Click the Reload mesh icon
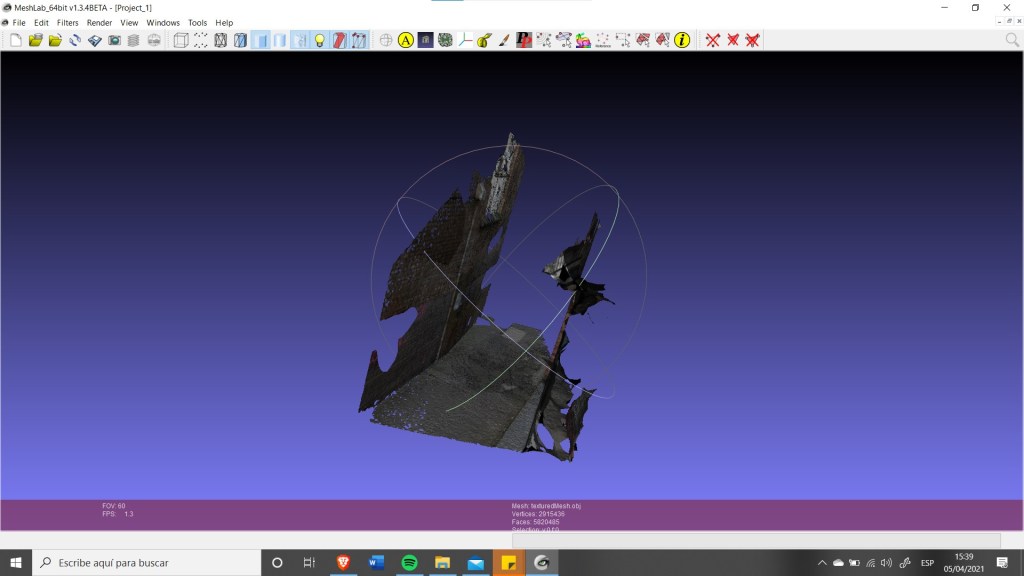The width and height of the screenshot is (1024, 576). point(75,40)
